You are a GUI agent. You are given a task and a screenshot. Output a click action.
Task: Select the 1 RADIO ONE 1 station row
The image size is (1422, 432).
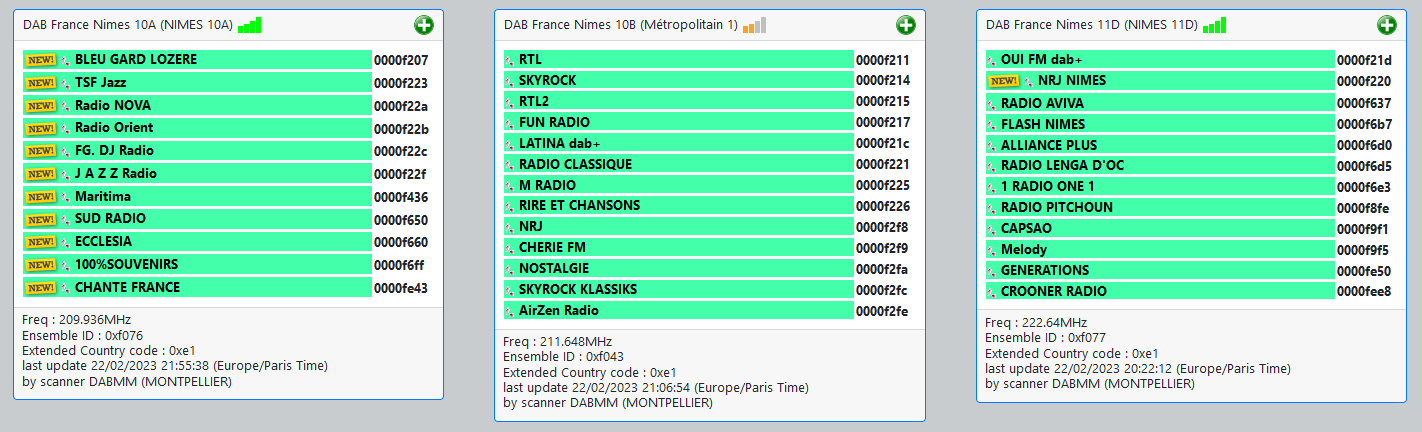[x=1160, y=187]
